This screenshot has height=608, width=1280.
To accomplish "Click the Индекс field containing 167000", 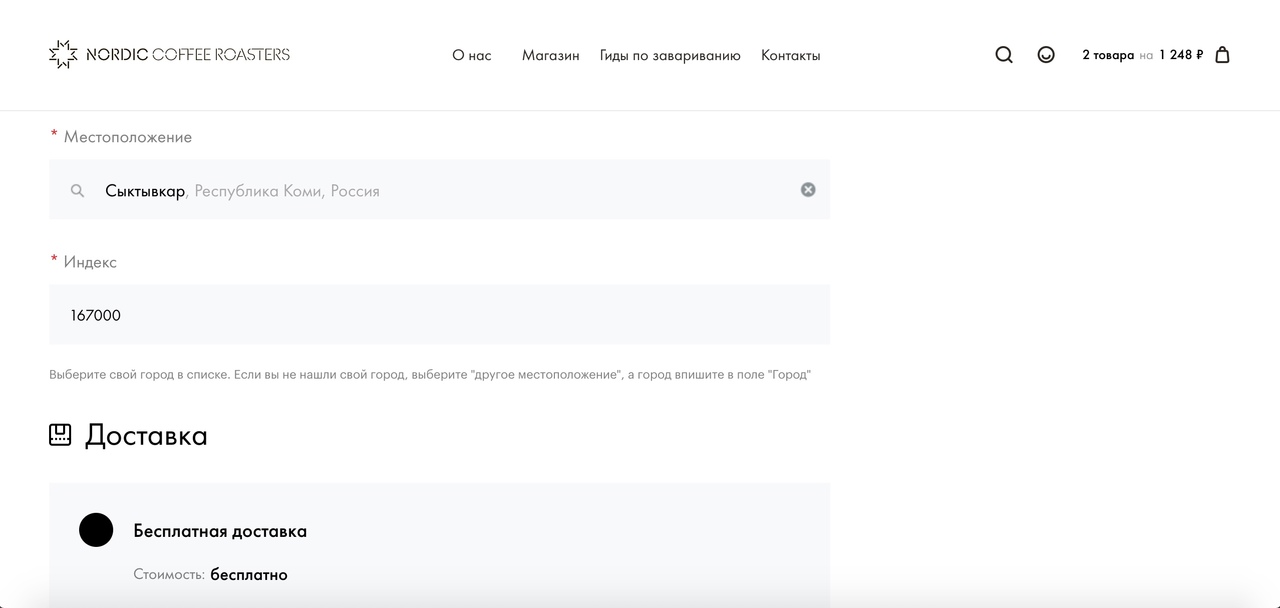I will 440,315.
